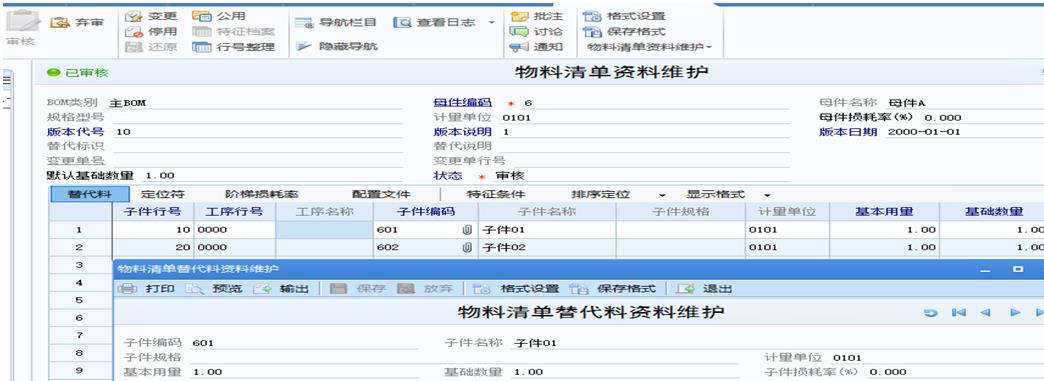
Task: Switch to the 定位符 tab
Action: pos(163,194)
